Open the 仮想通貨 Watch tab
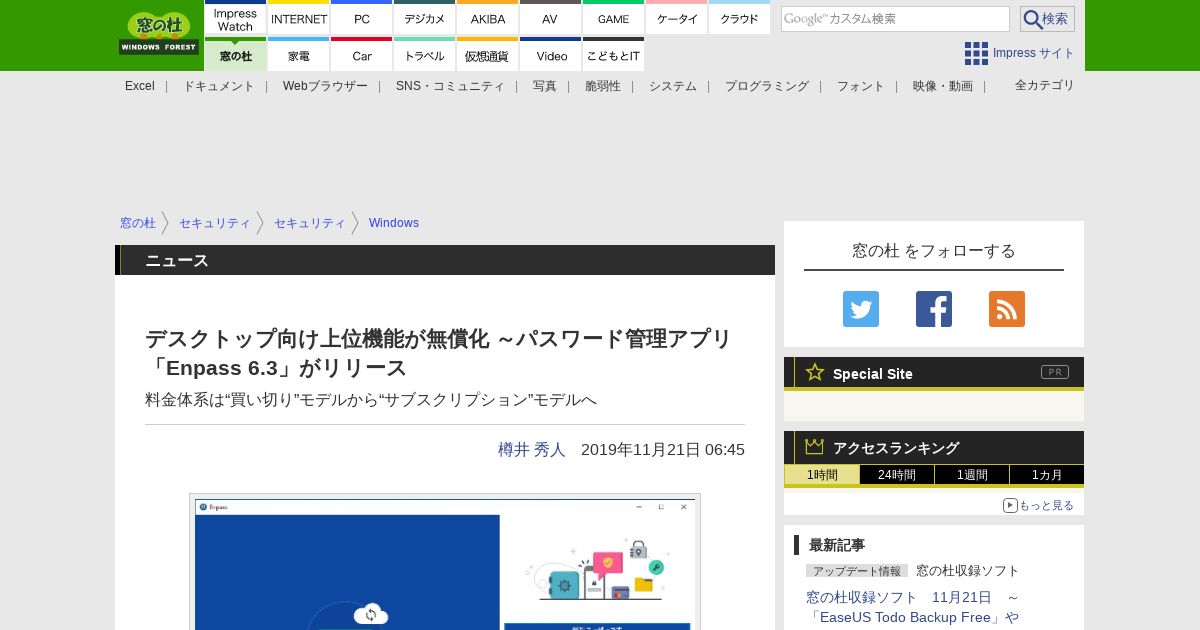 click(x=487, y=54)
